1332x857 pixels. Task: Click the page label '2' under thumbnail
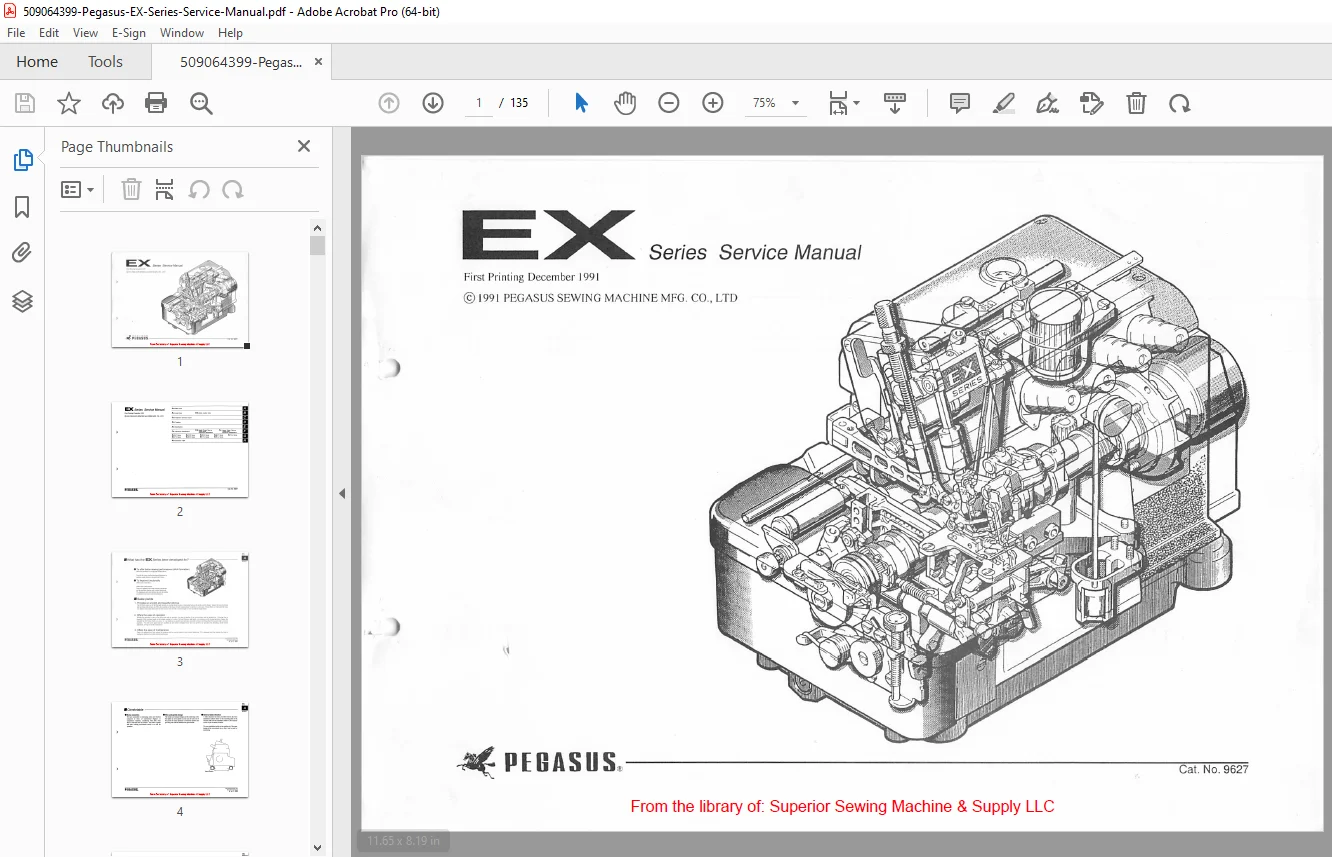[180, 512]
